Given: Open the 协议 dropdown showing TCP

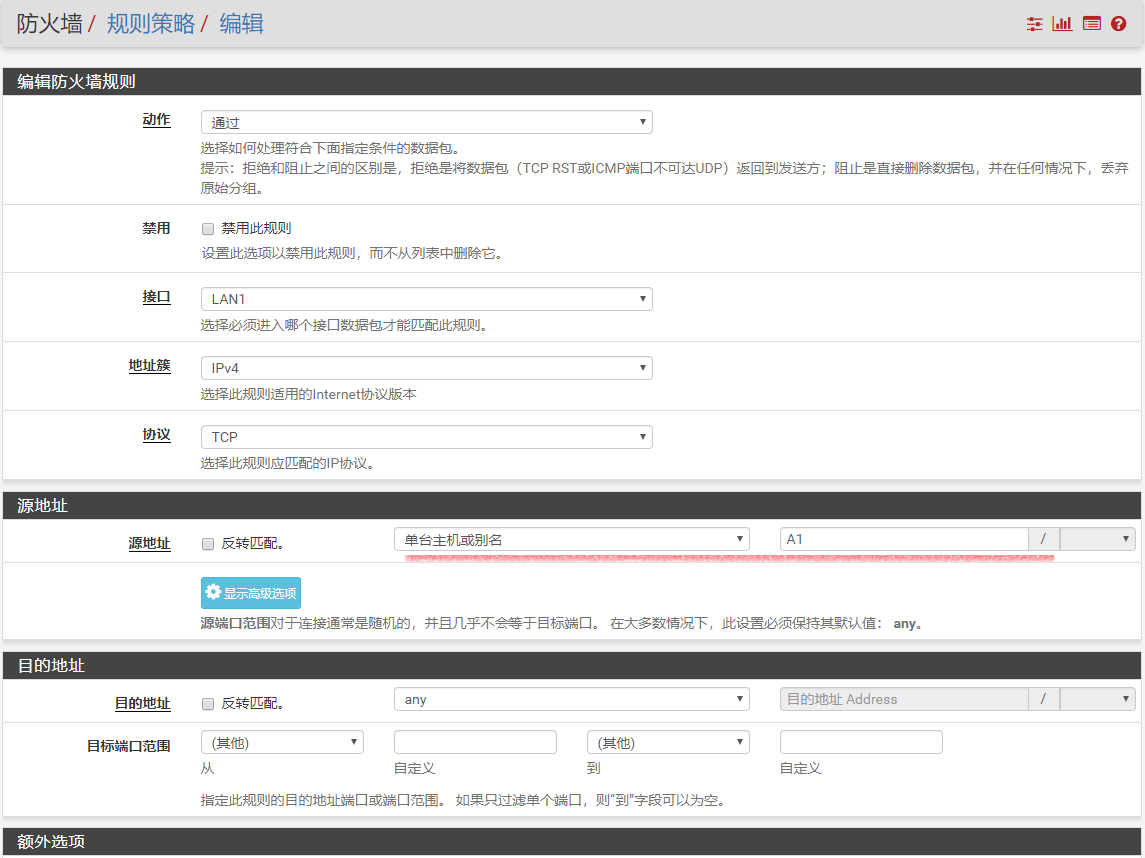Looking at the screenshot, I should point(426,437).
